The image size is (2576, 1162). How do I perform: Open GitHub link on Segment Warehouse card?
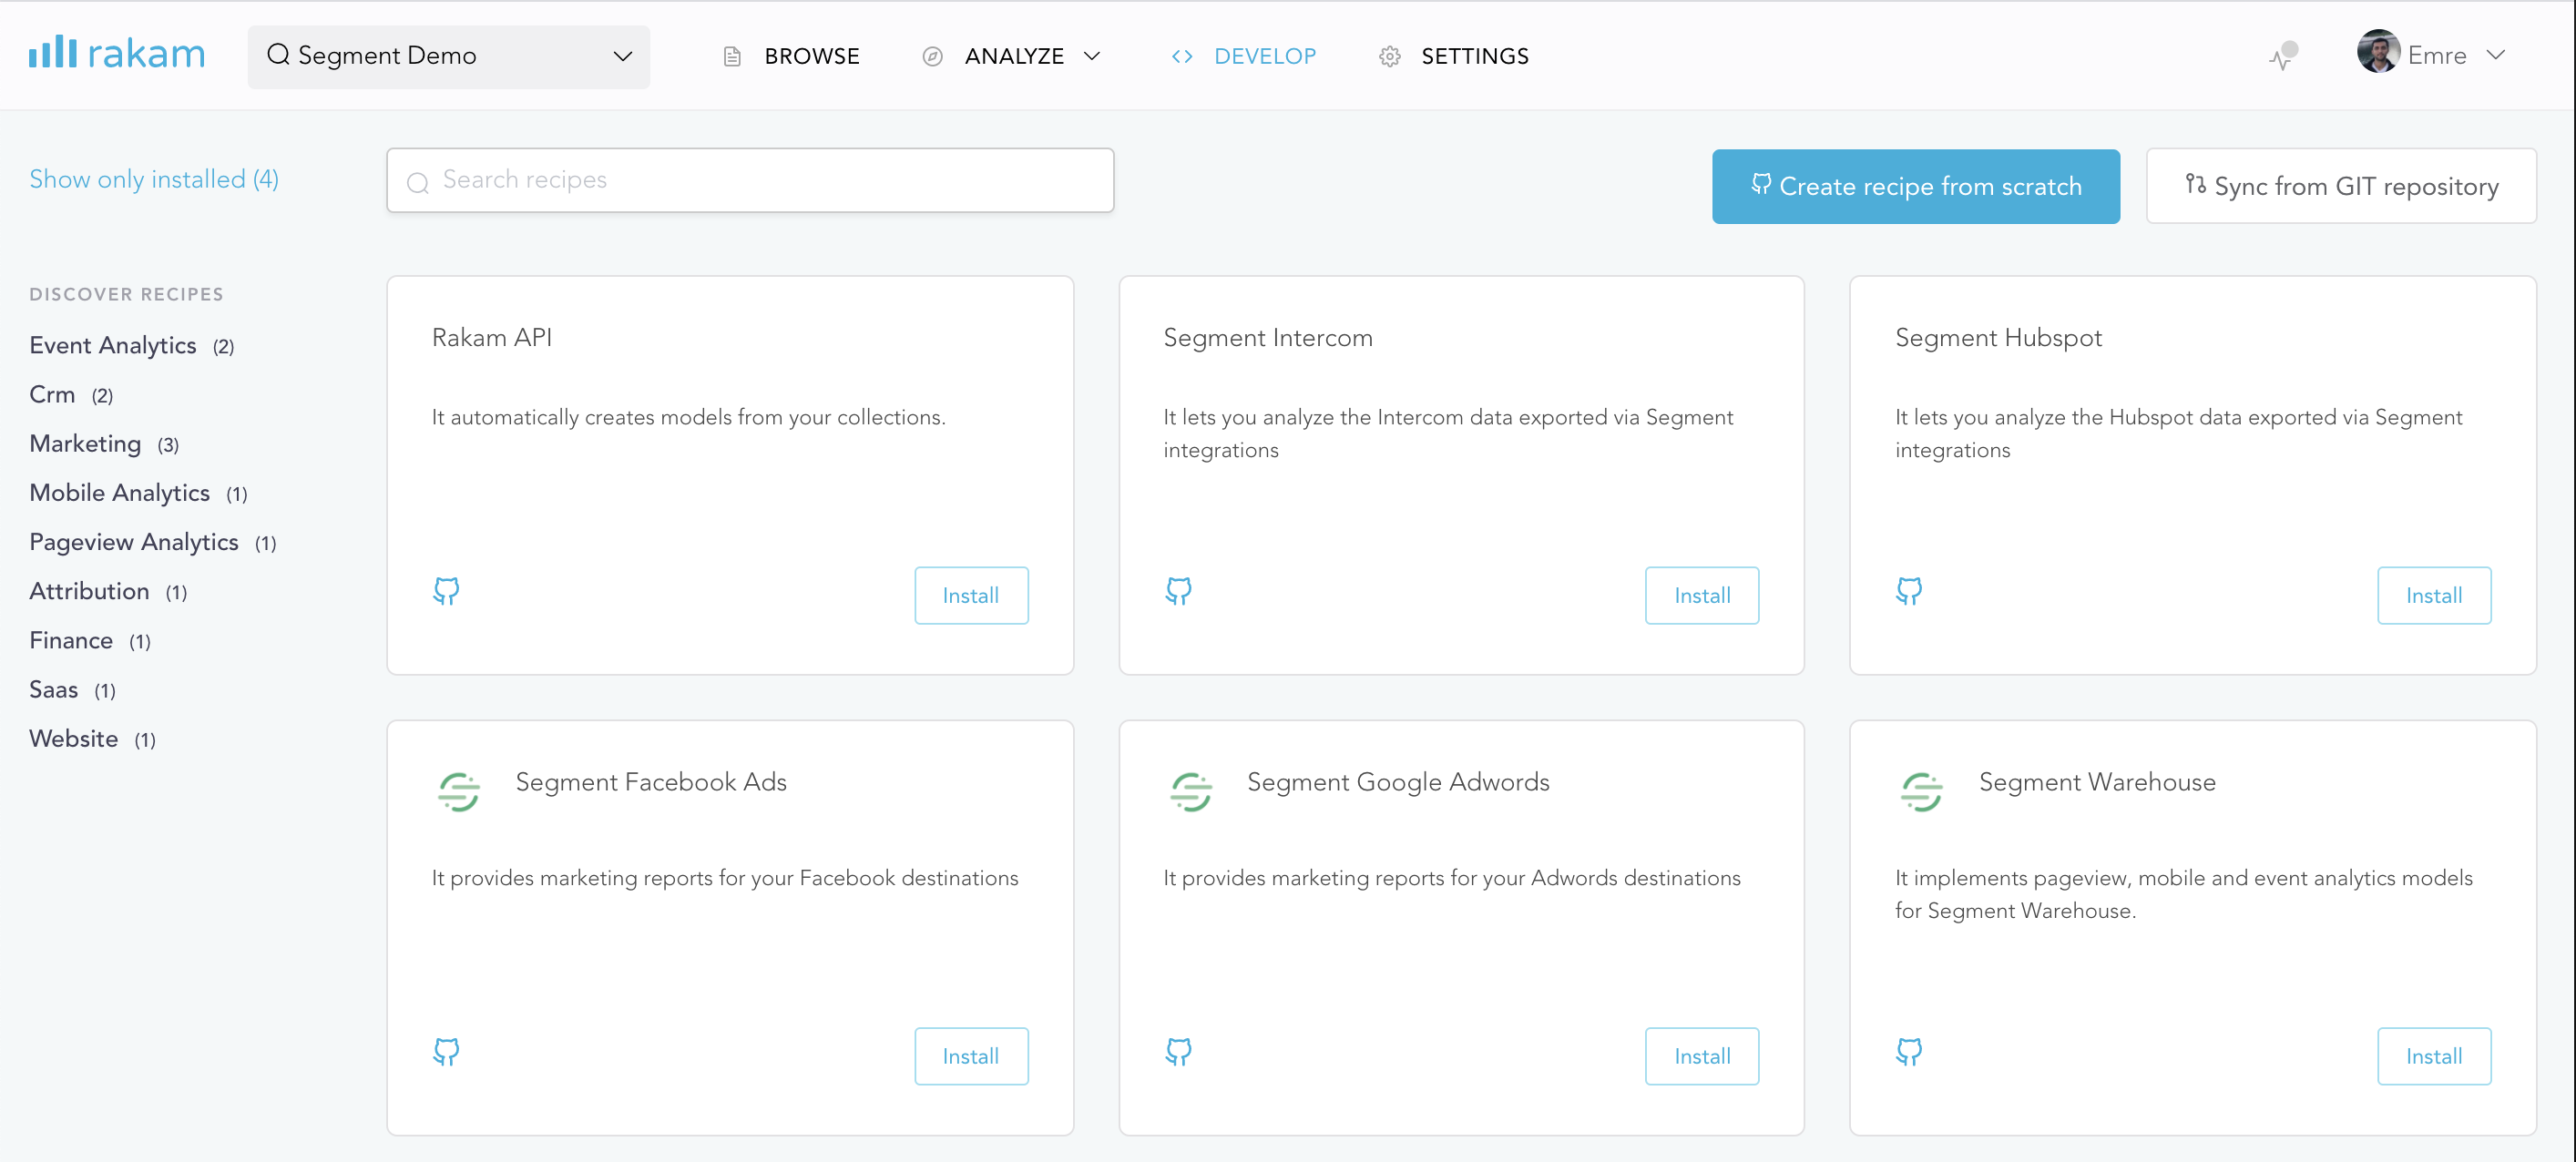point(1909,1052)
